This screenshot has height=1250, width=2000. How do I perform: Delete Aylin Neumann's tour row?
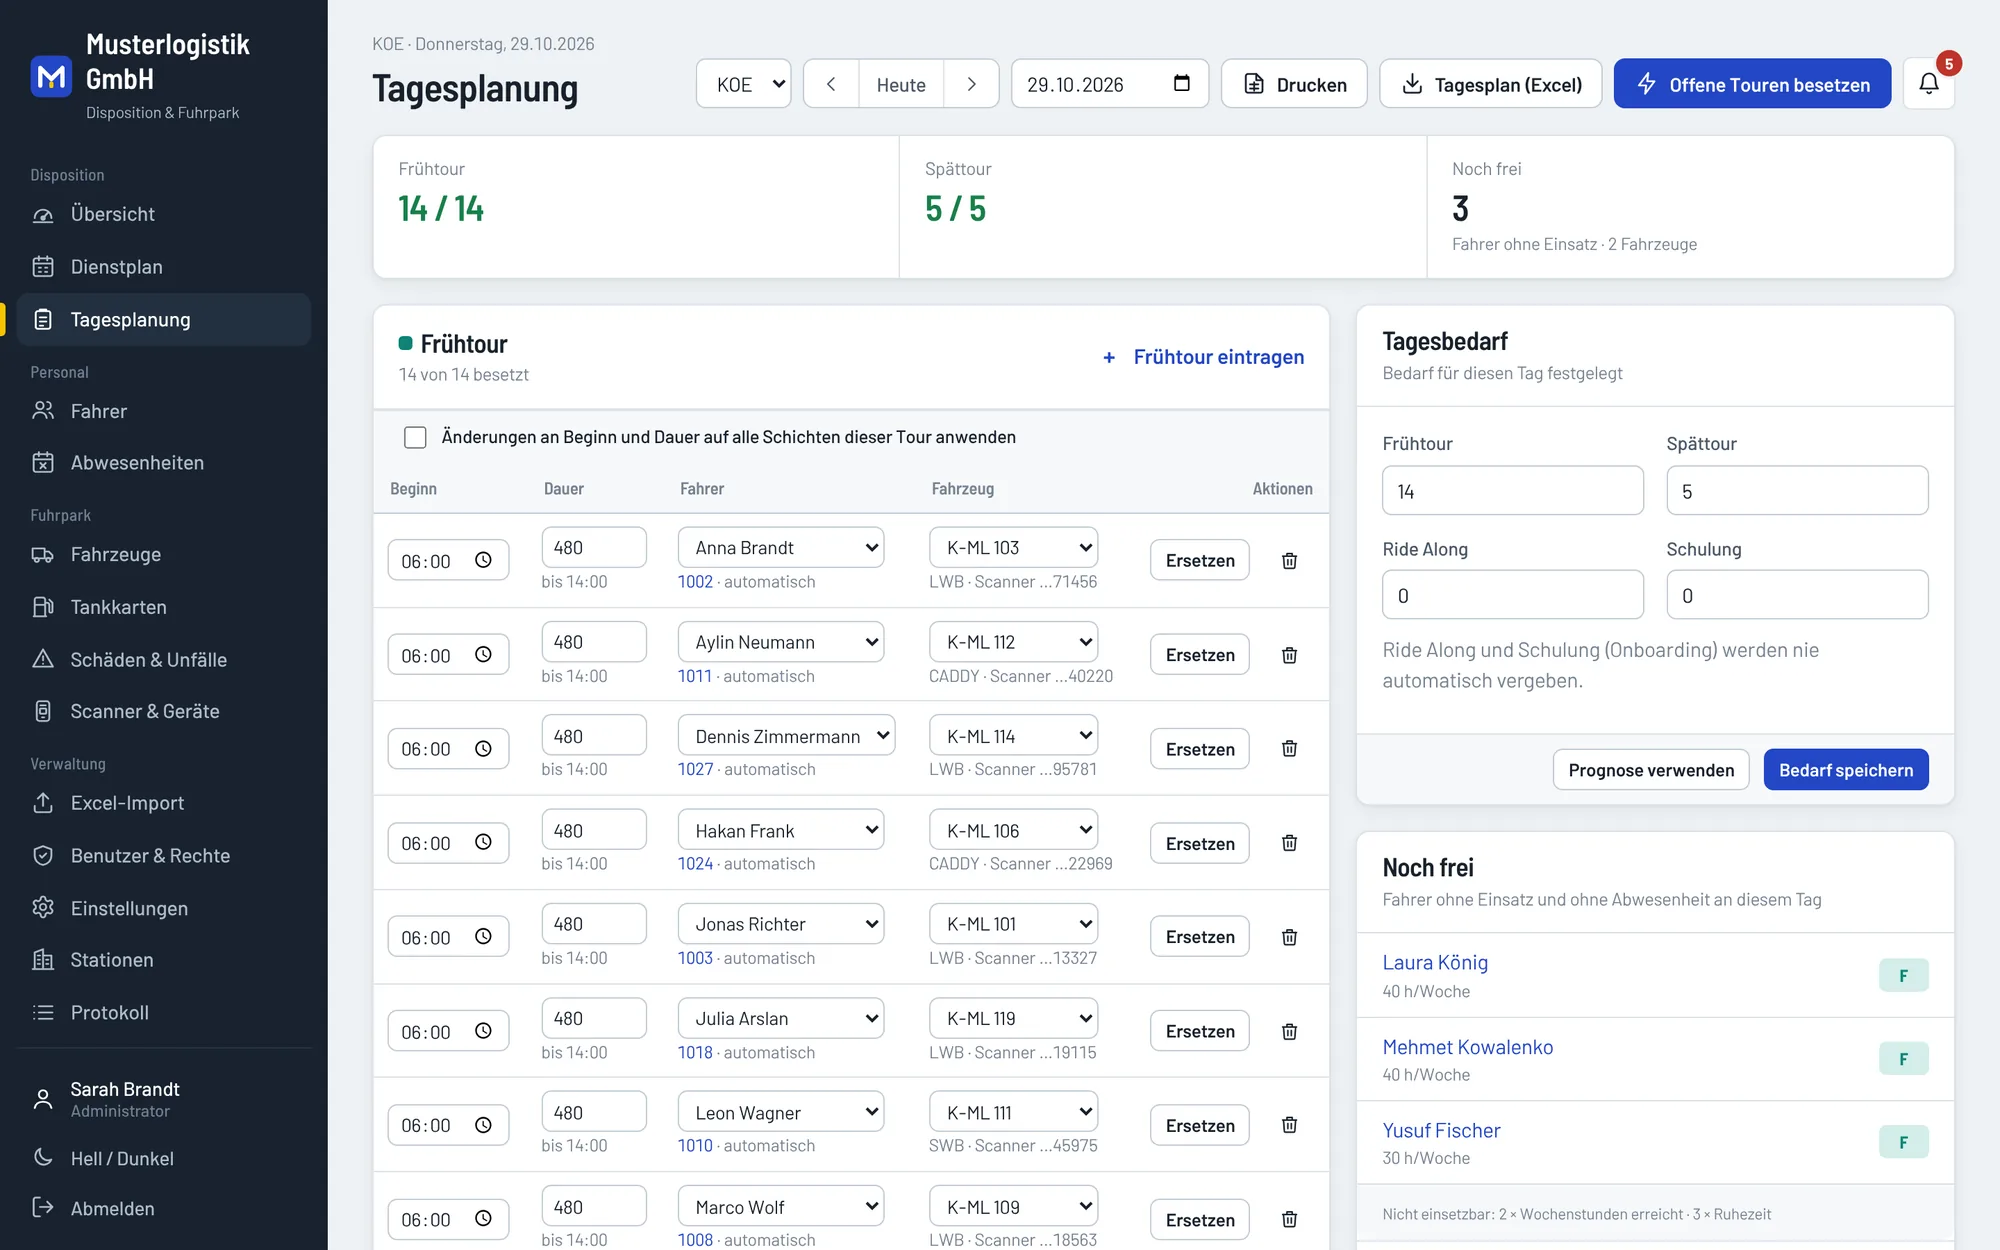pyautogui.click(x=1289, y=655)
